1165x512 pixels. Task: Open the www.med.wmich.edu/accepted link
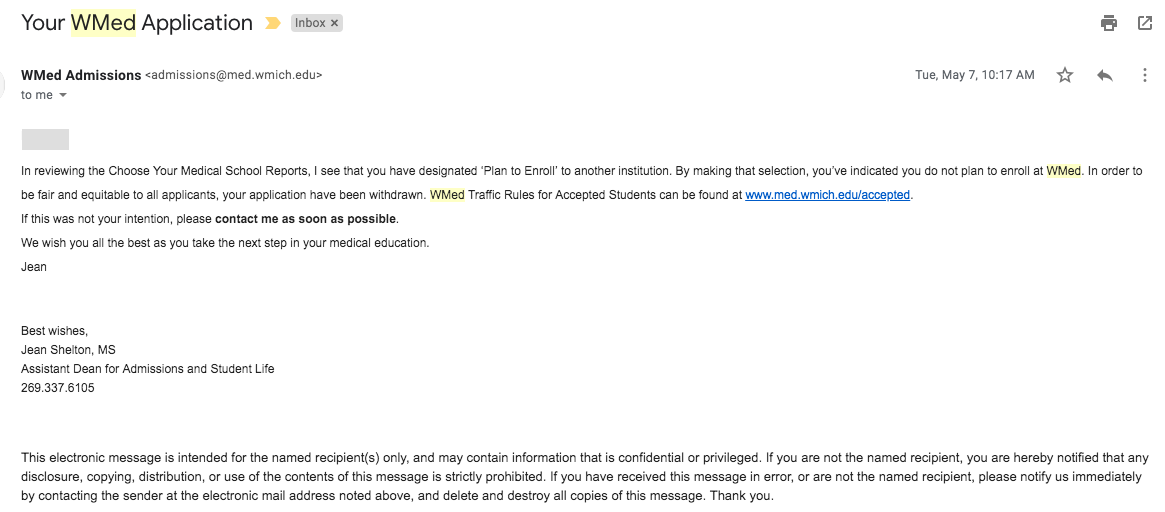coord(827,195)
